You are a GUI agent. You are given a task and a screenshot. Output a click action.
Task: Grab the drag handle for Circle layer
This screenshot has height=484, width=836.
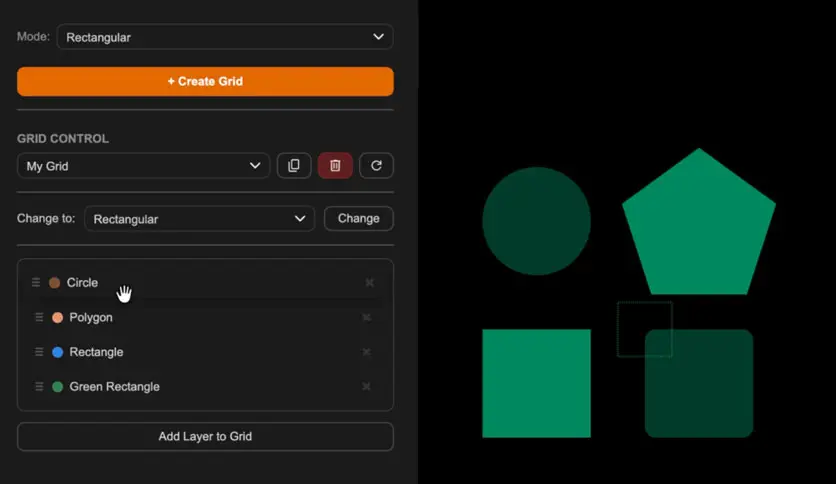[36, 283]
